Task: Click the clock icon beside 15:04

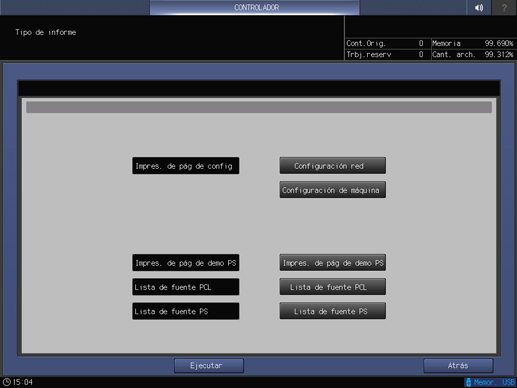Action: pyautogui.click(x=6, y=382)
